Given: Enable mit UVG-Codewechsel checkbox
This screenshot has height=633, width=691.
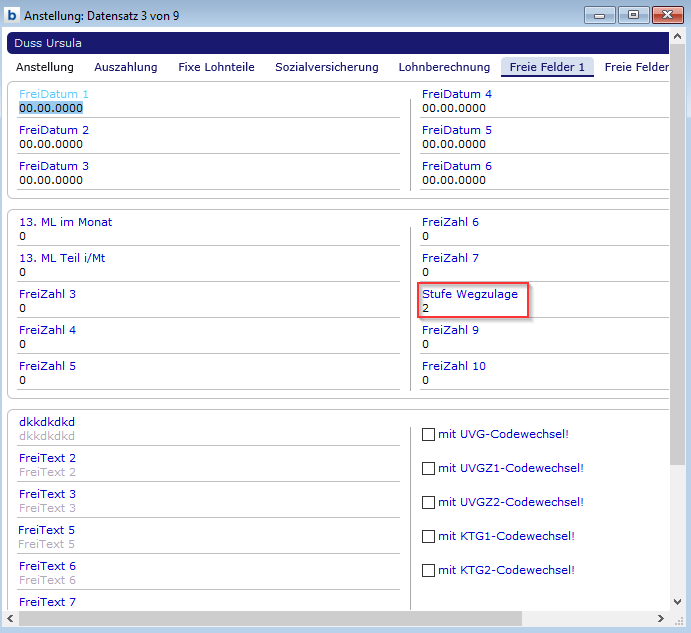Looking at the screenshot, I should 429,435.
